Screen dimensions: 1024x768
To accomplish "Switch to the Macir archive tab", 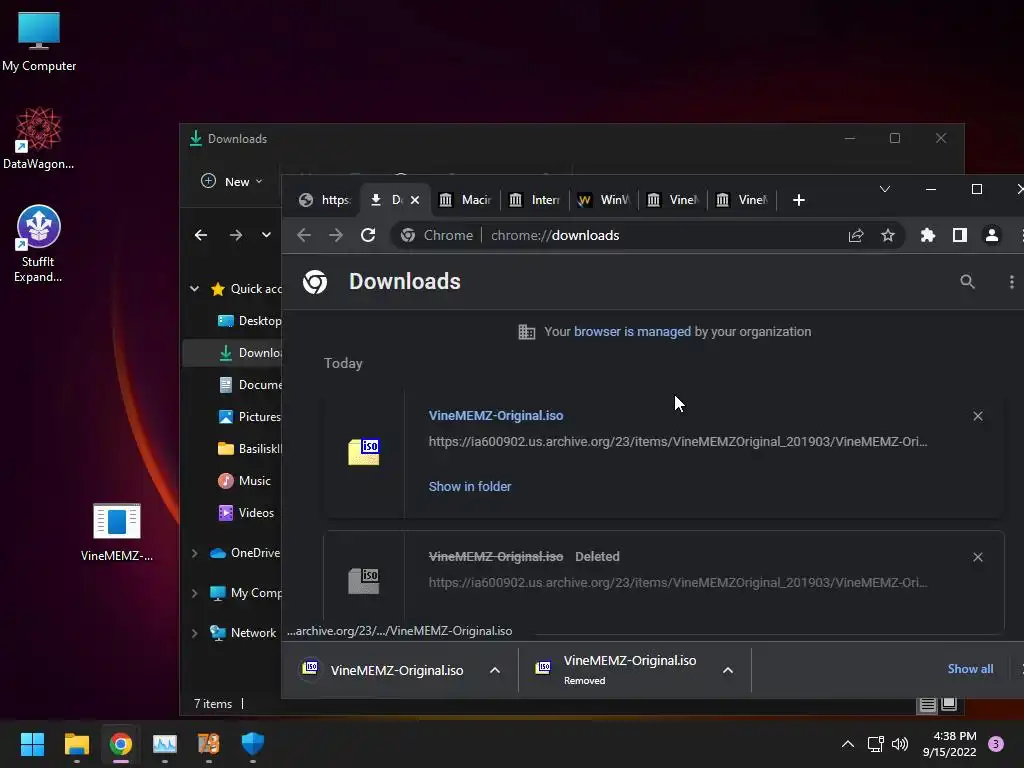I will [x=465, y=200].
